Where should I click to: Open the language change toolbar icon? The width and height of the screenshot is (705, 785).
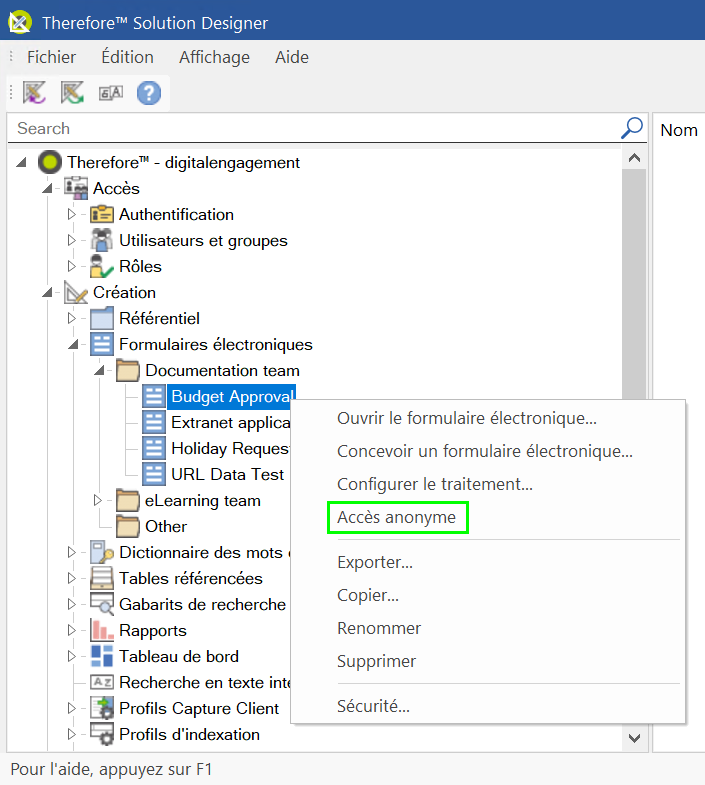pos(111,93)
